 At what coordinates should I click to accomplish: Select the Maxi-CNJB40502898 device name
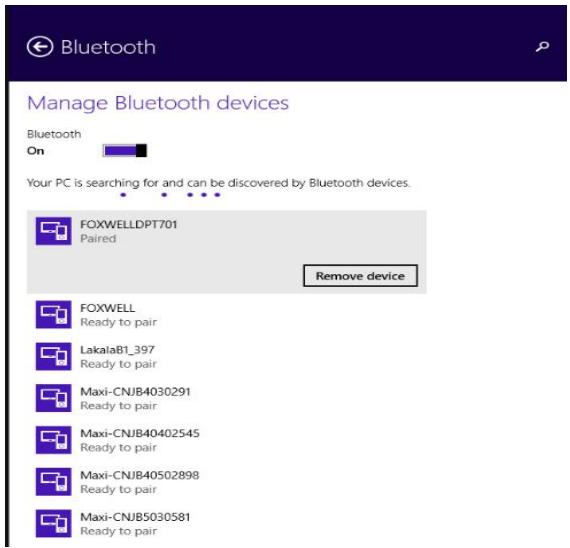point(140,475)
